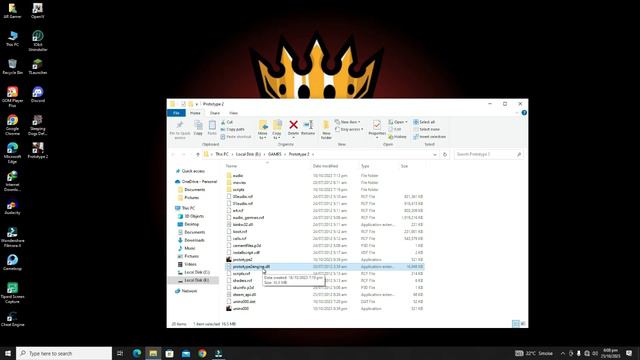Select Downloads in navigation pane
Image resolution: width=640 pixels, height=360 pixels.
pyautogui.click(x=191, y=240)
